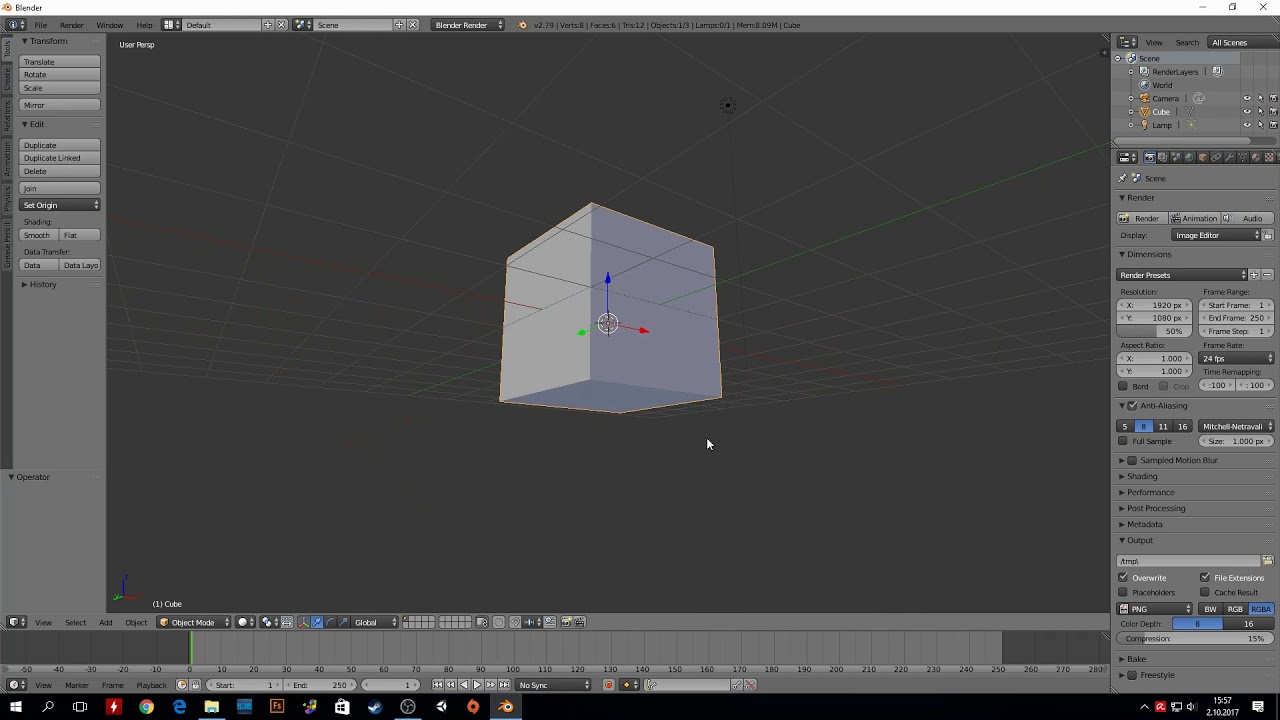Toggle Cube visibility eye in outliner
The image size is (1280, 720).
point(1247,111)
